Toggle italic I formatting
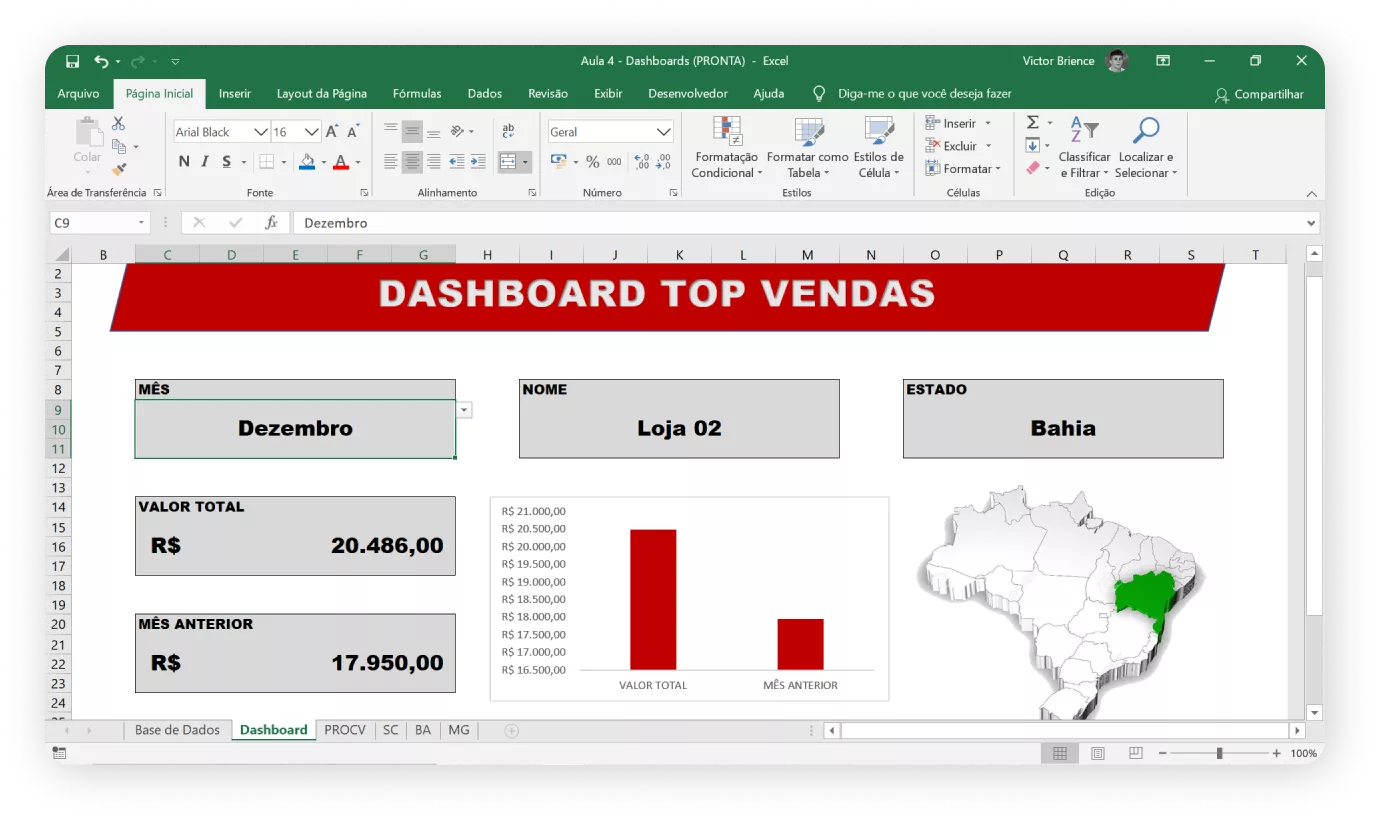 coord(205,161)
